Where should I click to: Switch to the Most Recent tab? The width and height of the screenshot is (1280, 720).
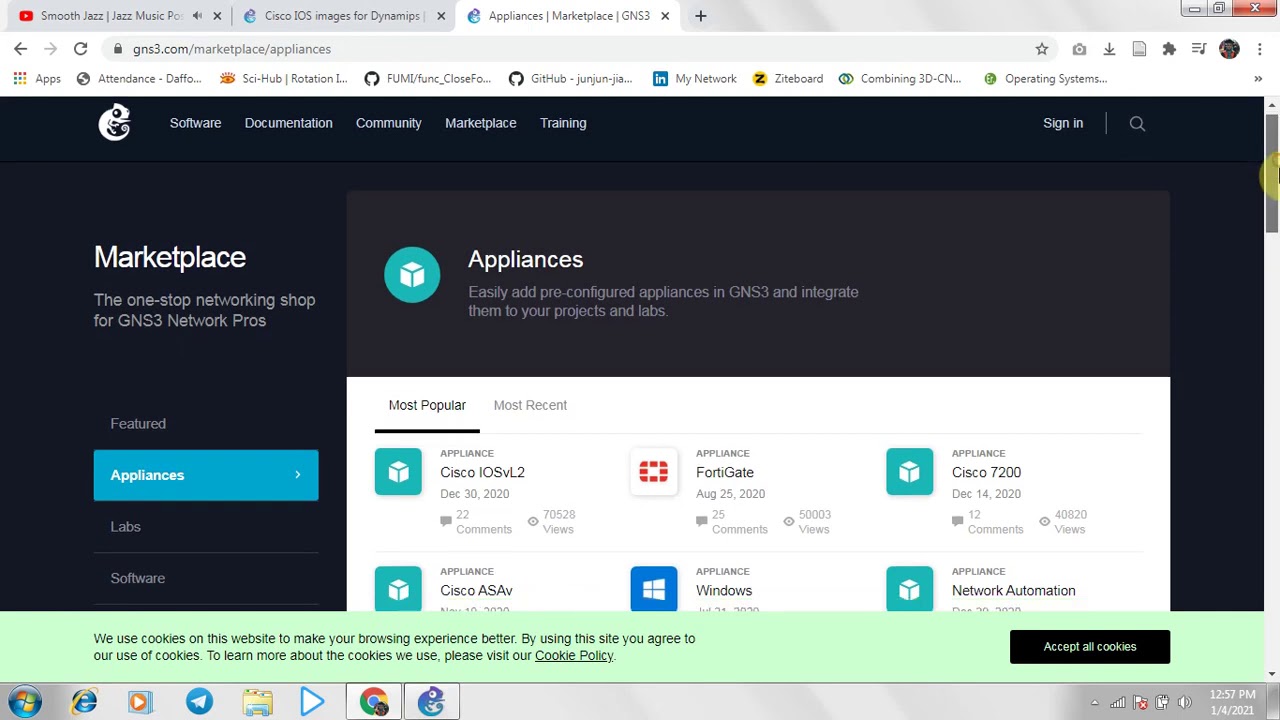coord(530,405)
